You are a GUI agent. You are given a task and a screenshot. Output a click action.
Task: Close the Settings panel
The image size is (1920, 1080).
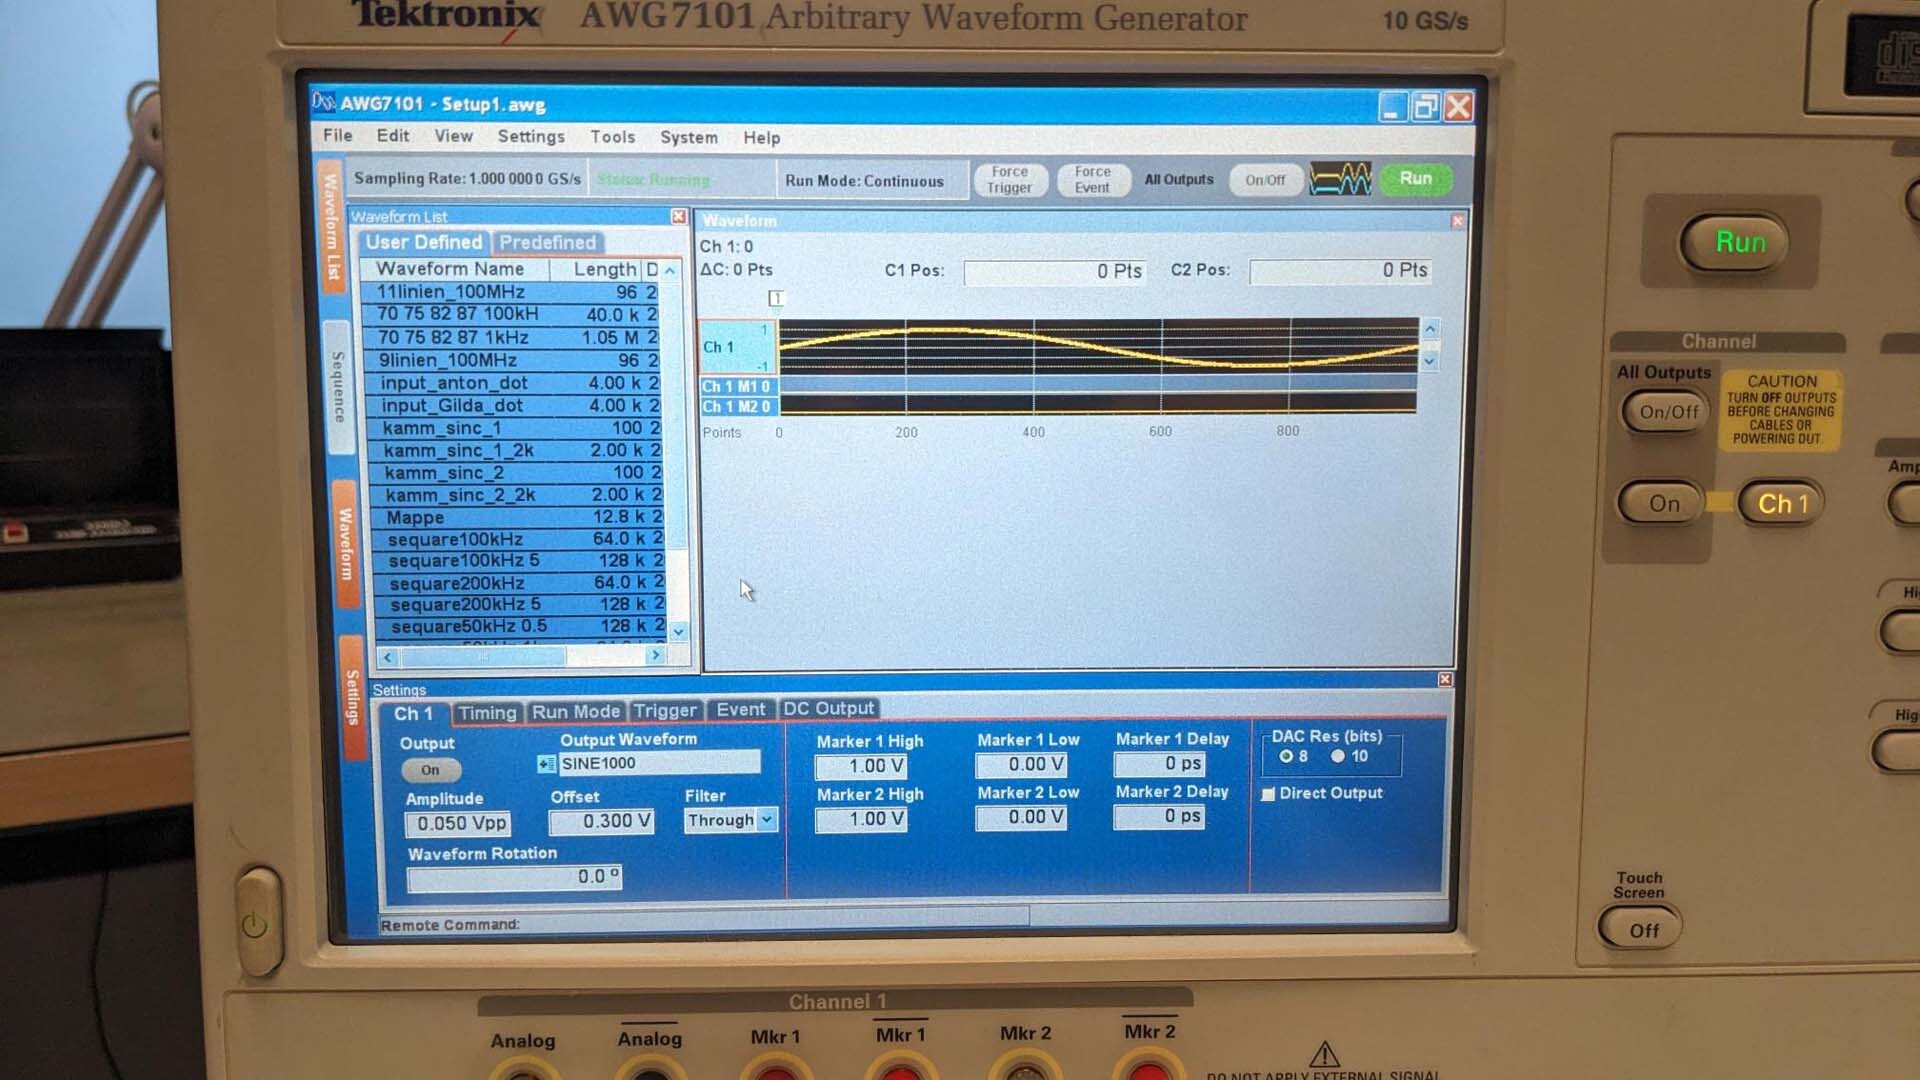[x=1445, y=680]
